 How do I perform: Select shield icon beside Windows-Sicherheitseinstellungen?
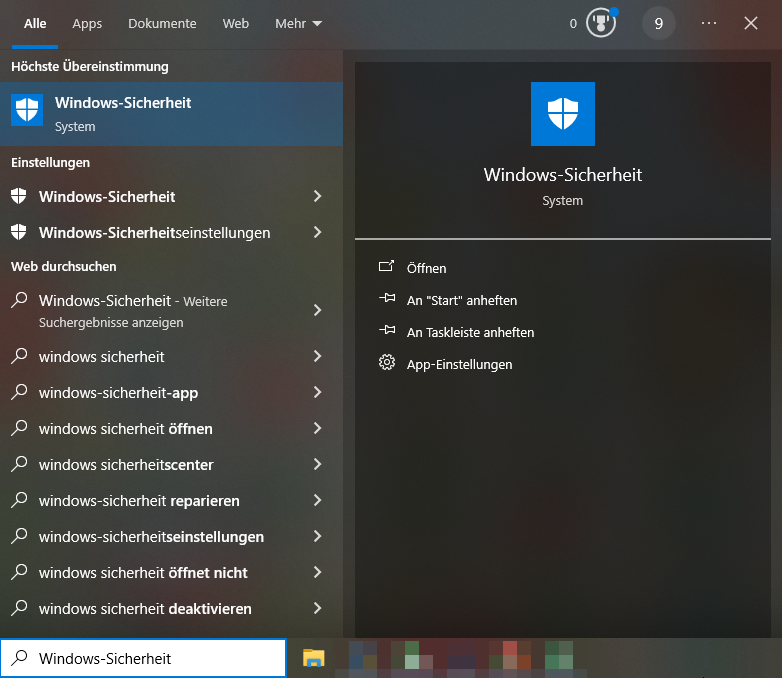pos(19,232)
